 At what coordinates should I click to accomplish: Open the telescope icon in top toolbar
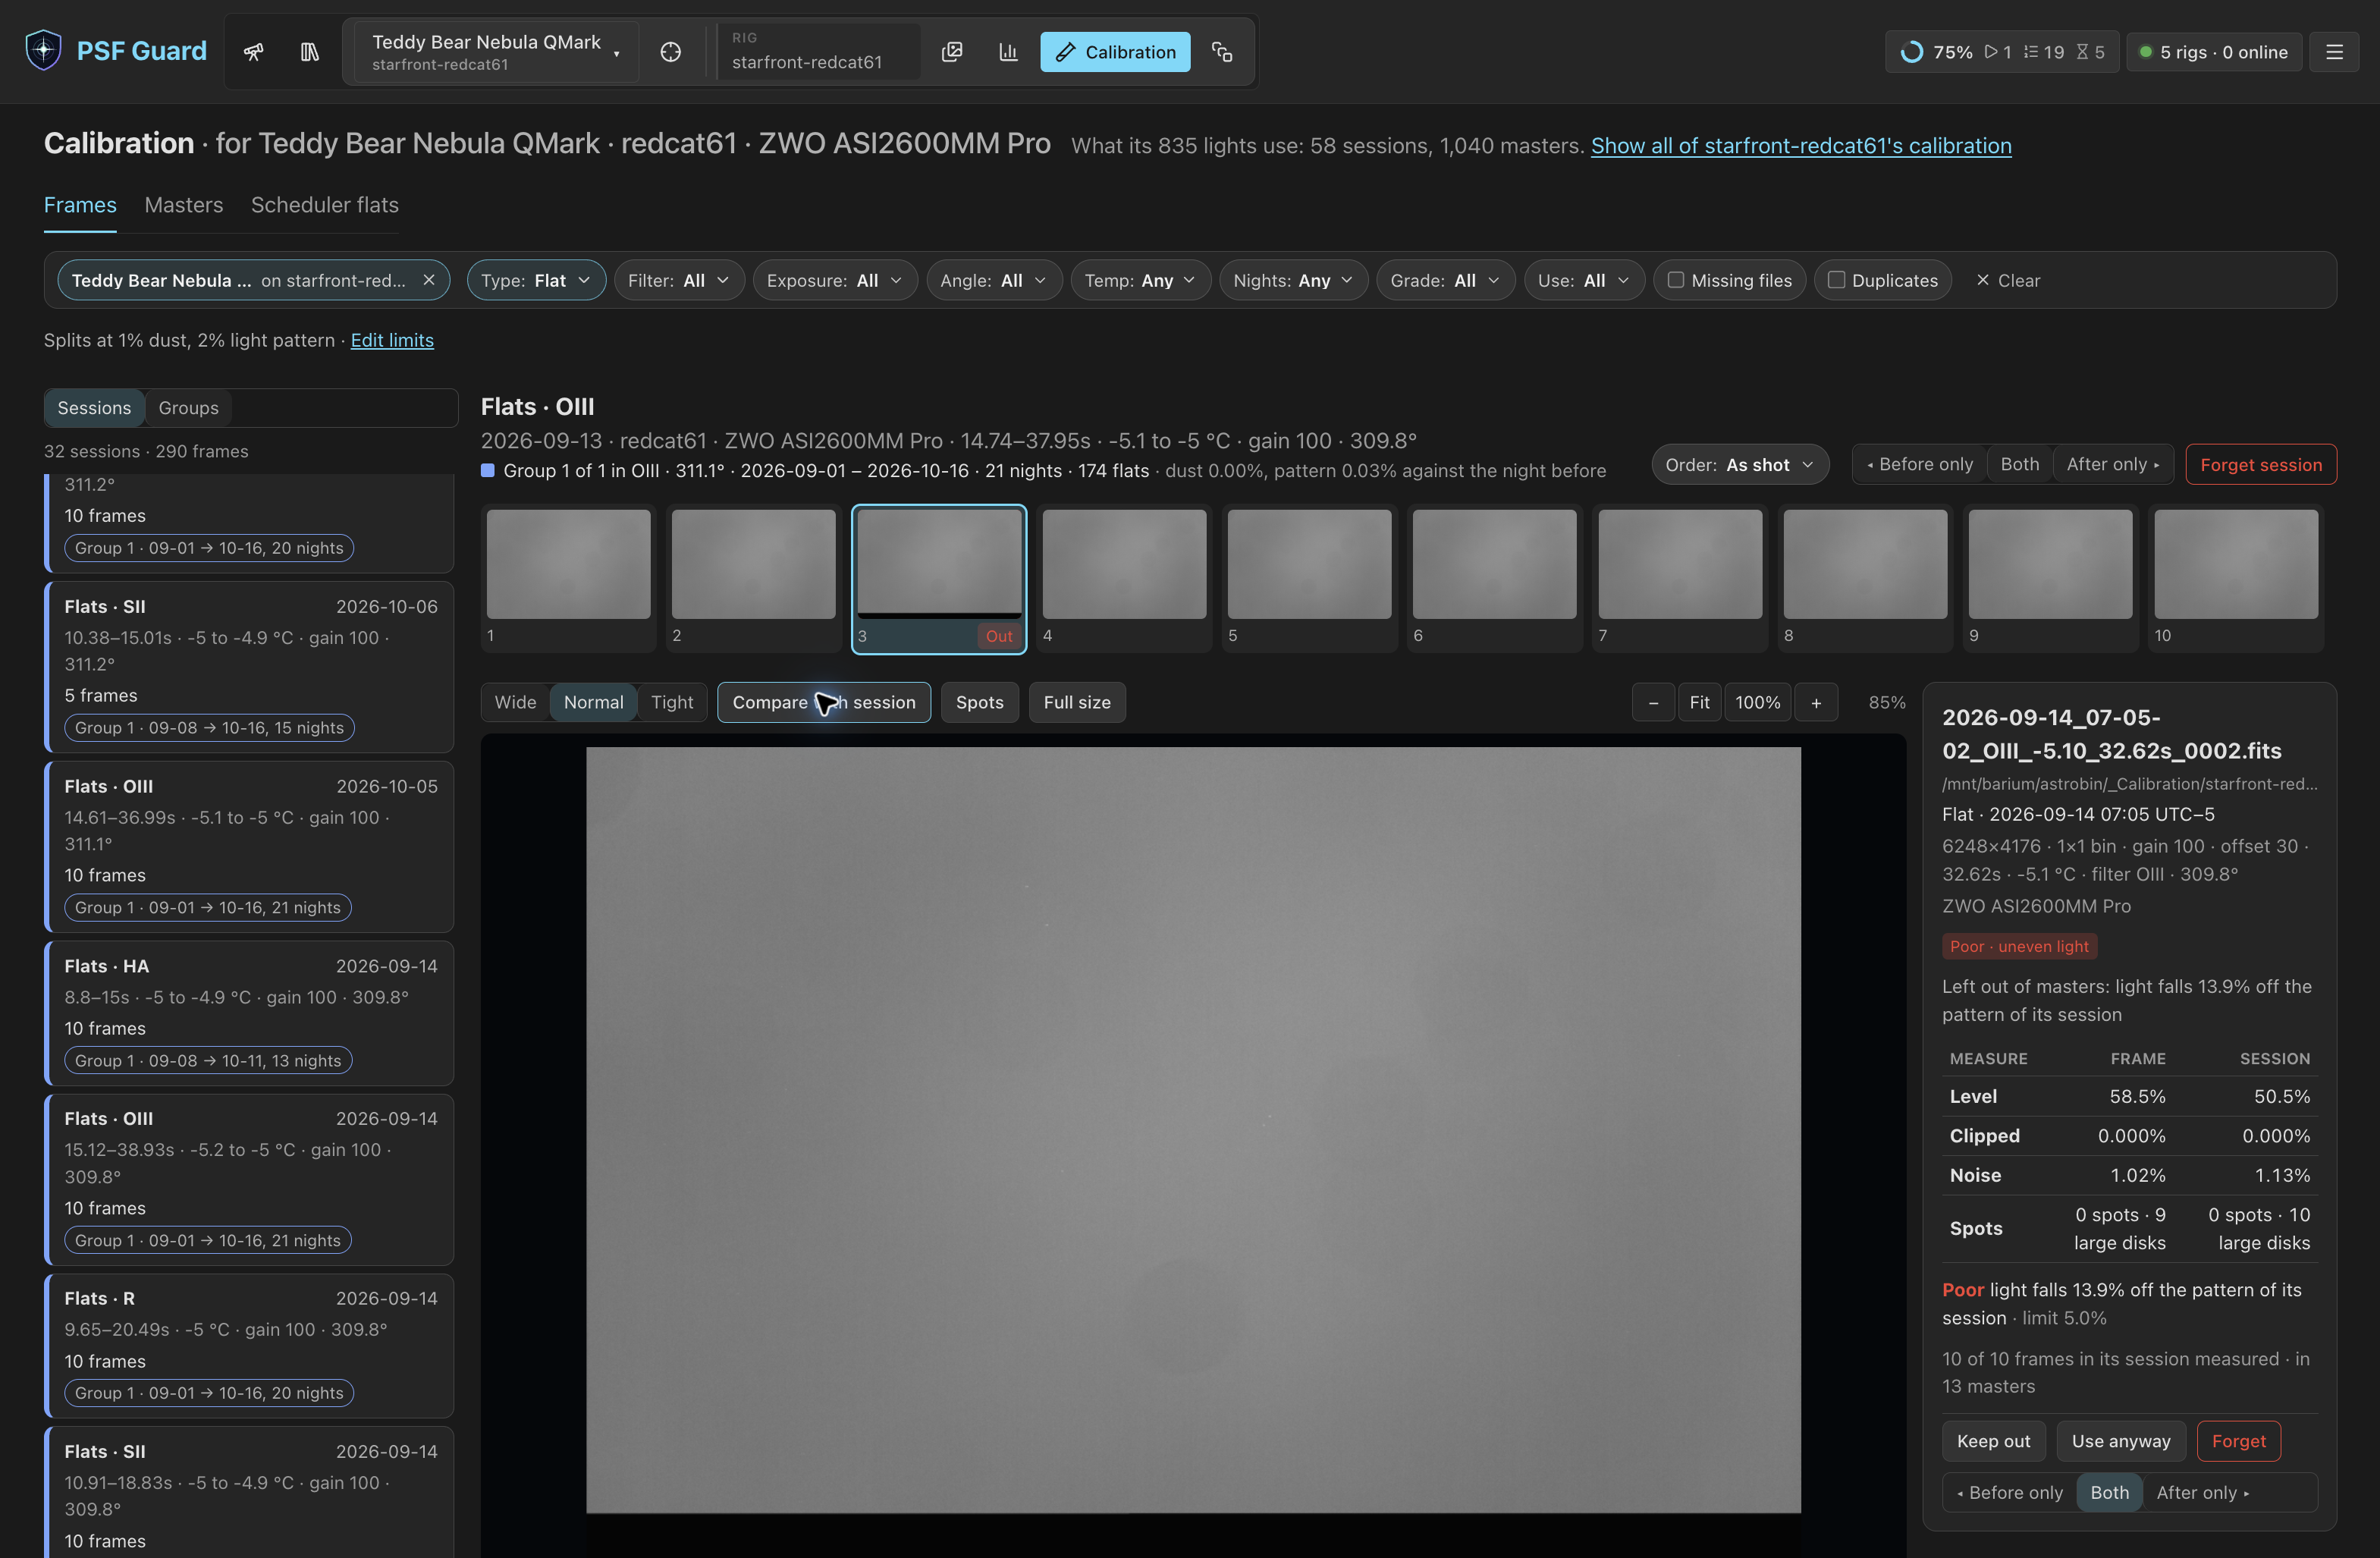coord(254,52)
